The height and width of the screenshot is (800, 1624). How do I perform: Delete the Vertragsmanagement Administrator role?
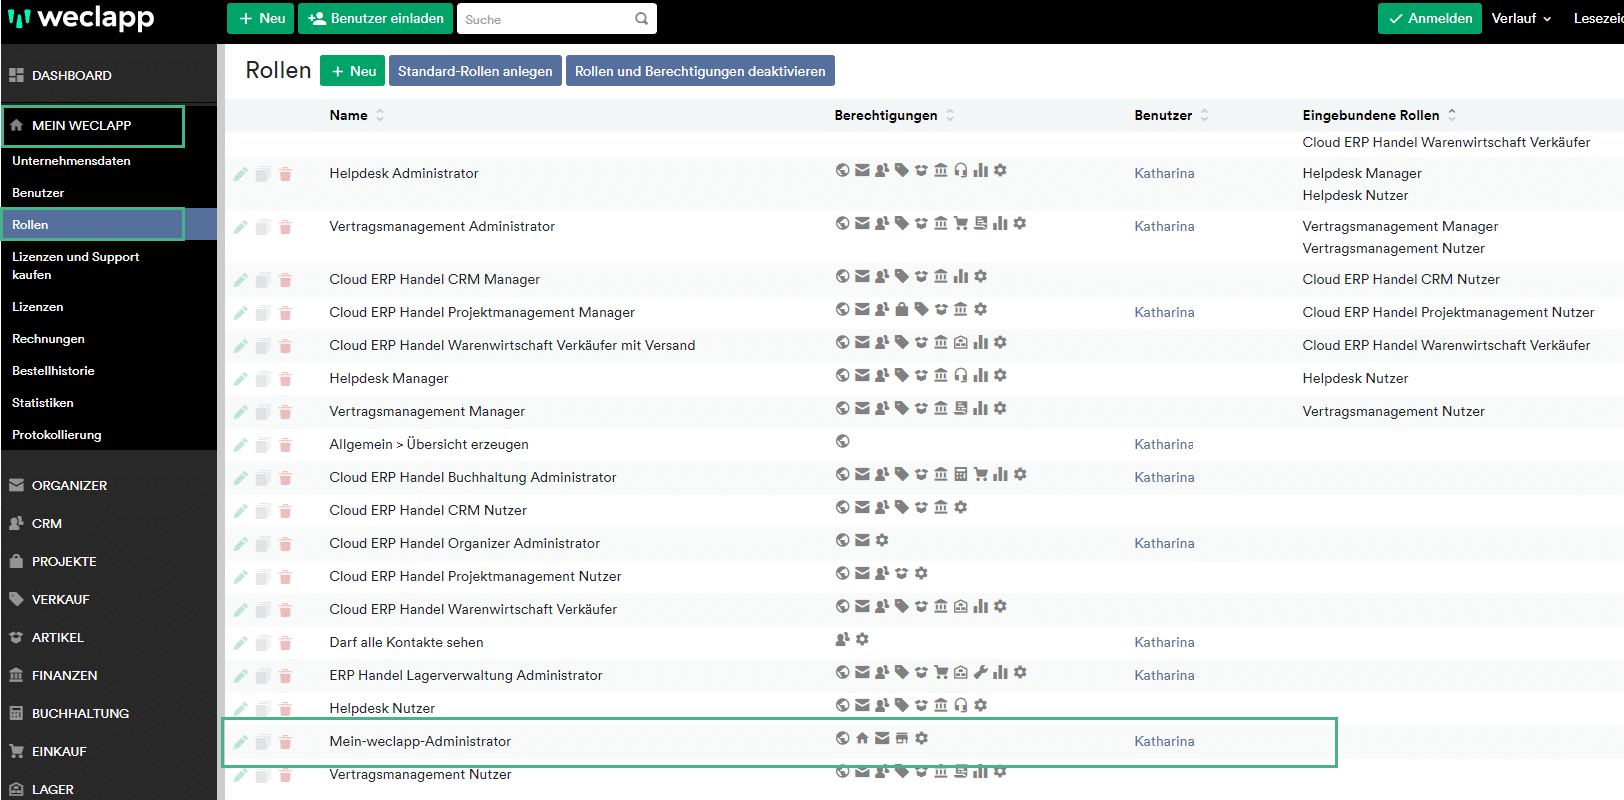tap(285, 227)
